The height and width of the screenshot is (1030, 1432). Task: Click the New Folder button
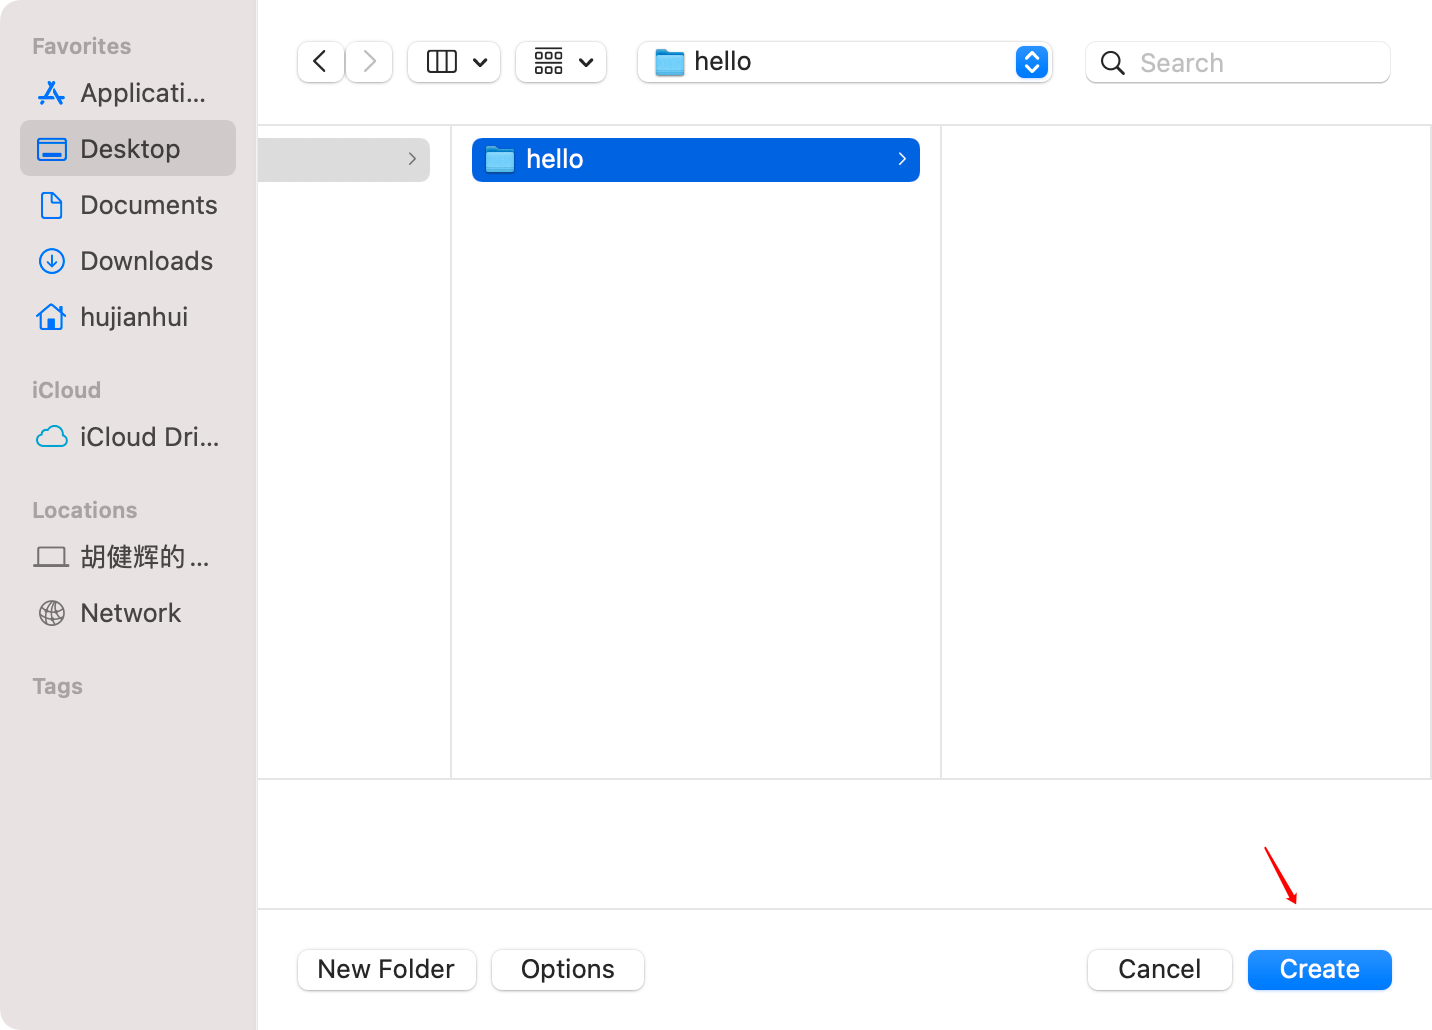(x=387, y=970)
